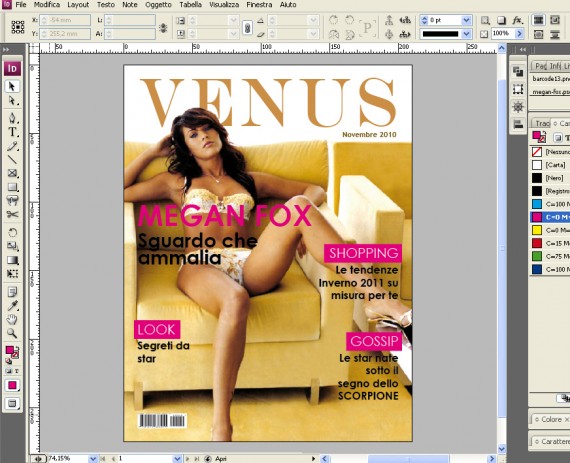Select the green C=75 swatch
Screen dimensions: 570x463
tap(550, 256)
